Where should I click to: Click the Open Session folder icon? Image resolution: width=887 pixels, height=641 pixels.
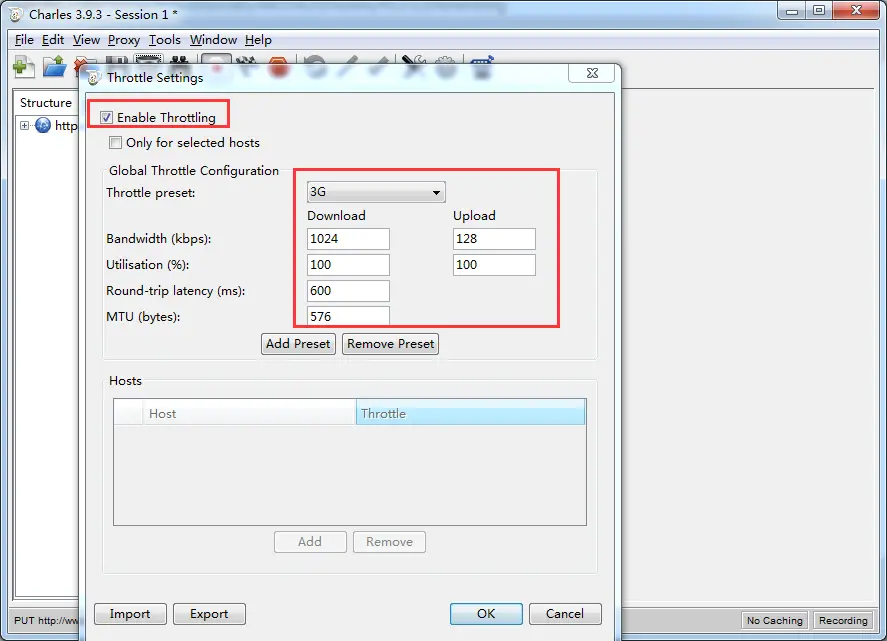55,67
